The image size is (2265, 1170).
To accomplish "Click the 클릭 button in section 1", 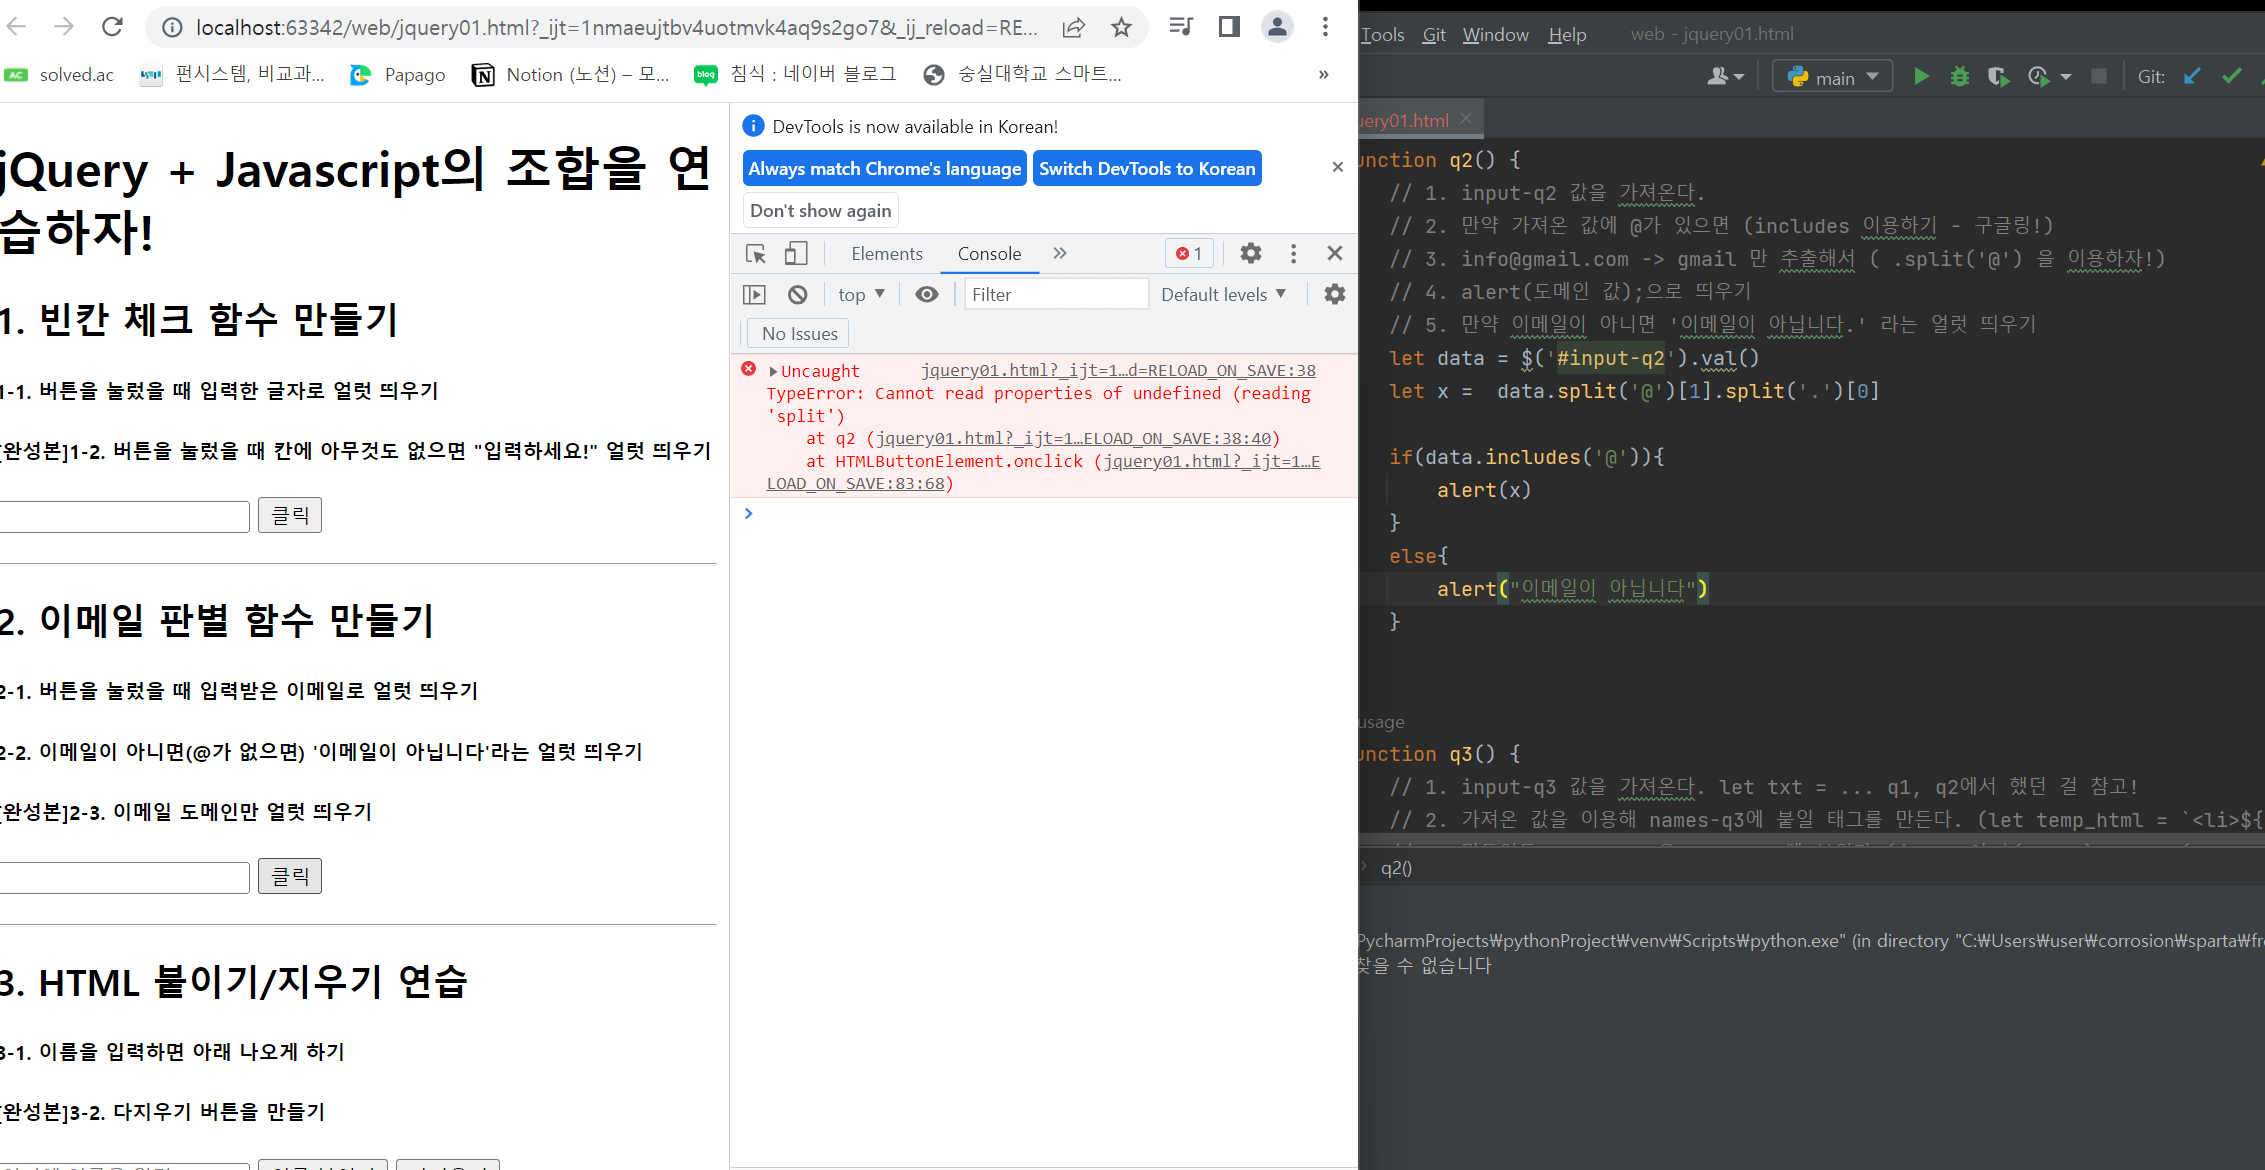I will pyautogui.click(x=290, y=516).
